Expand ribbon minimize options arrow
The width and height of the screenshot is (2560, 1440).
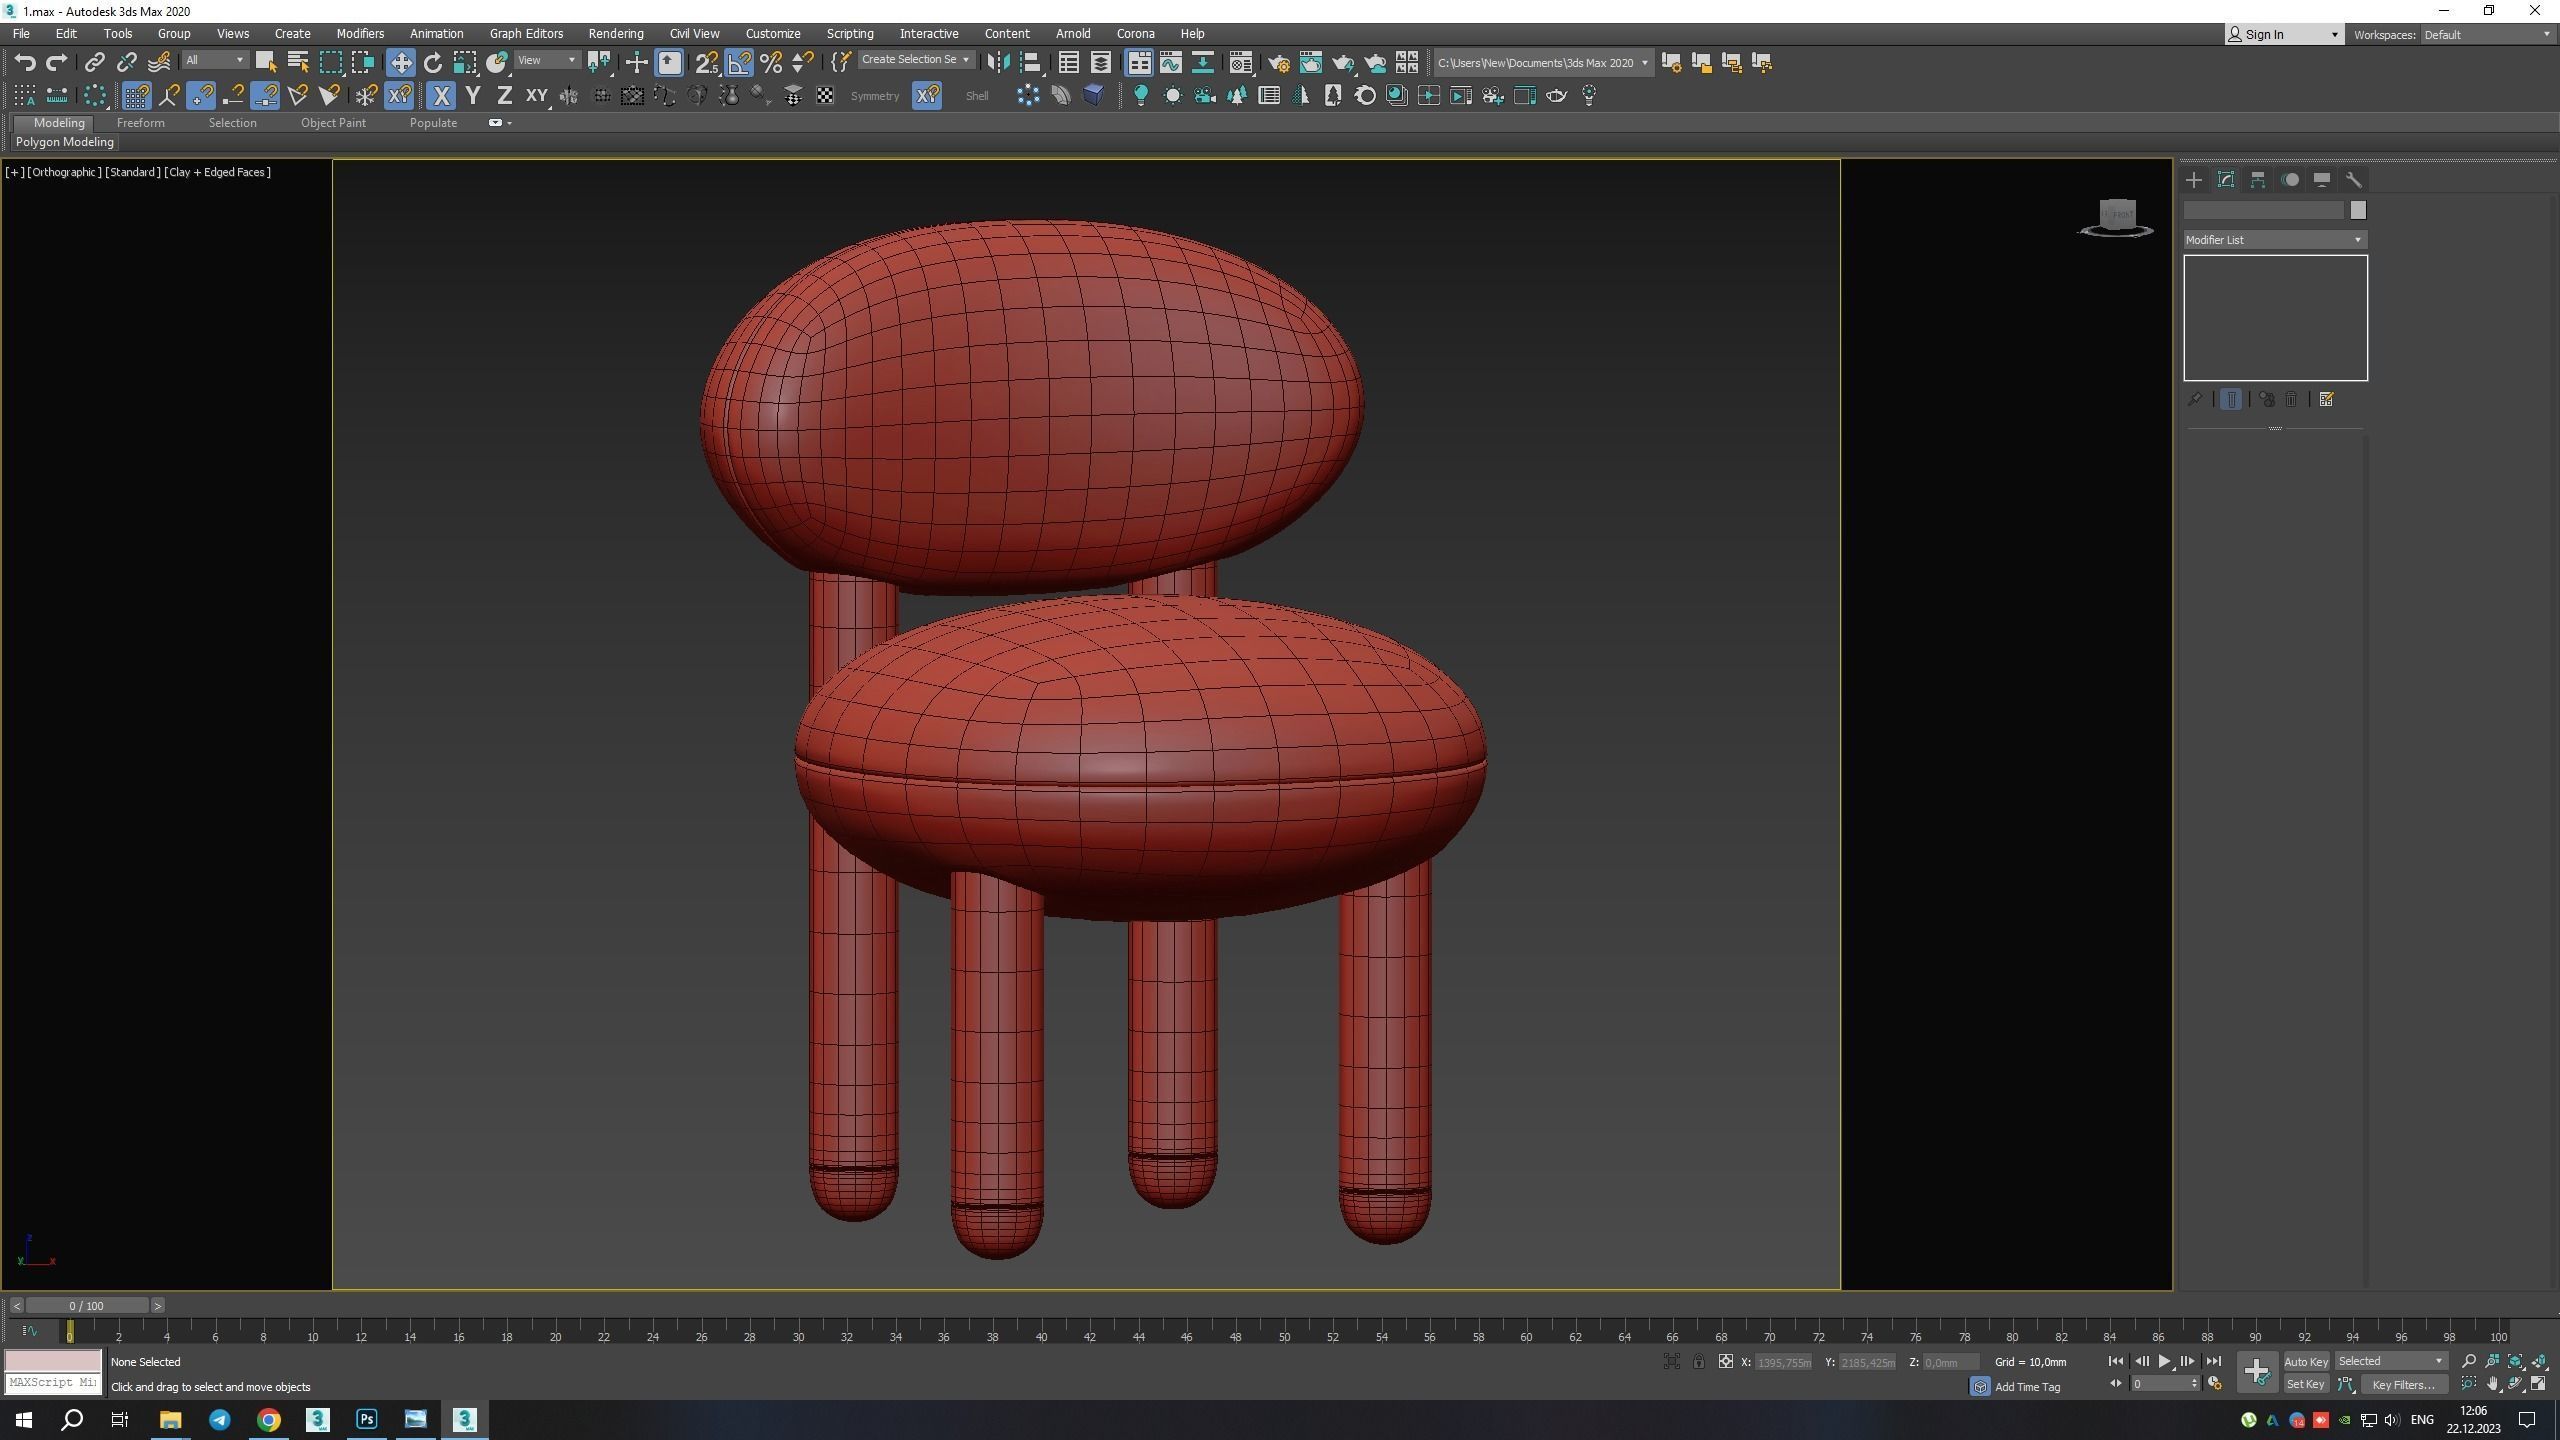tap(510, 123)
